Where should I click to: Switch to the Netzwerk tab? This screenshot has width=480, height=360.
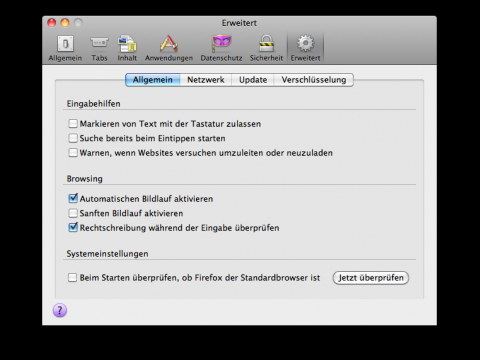point(206,80)
